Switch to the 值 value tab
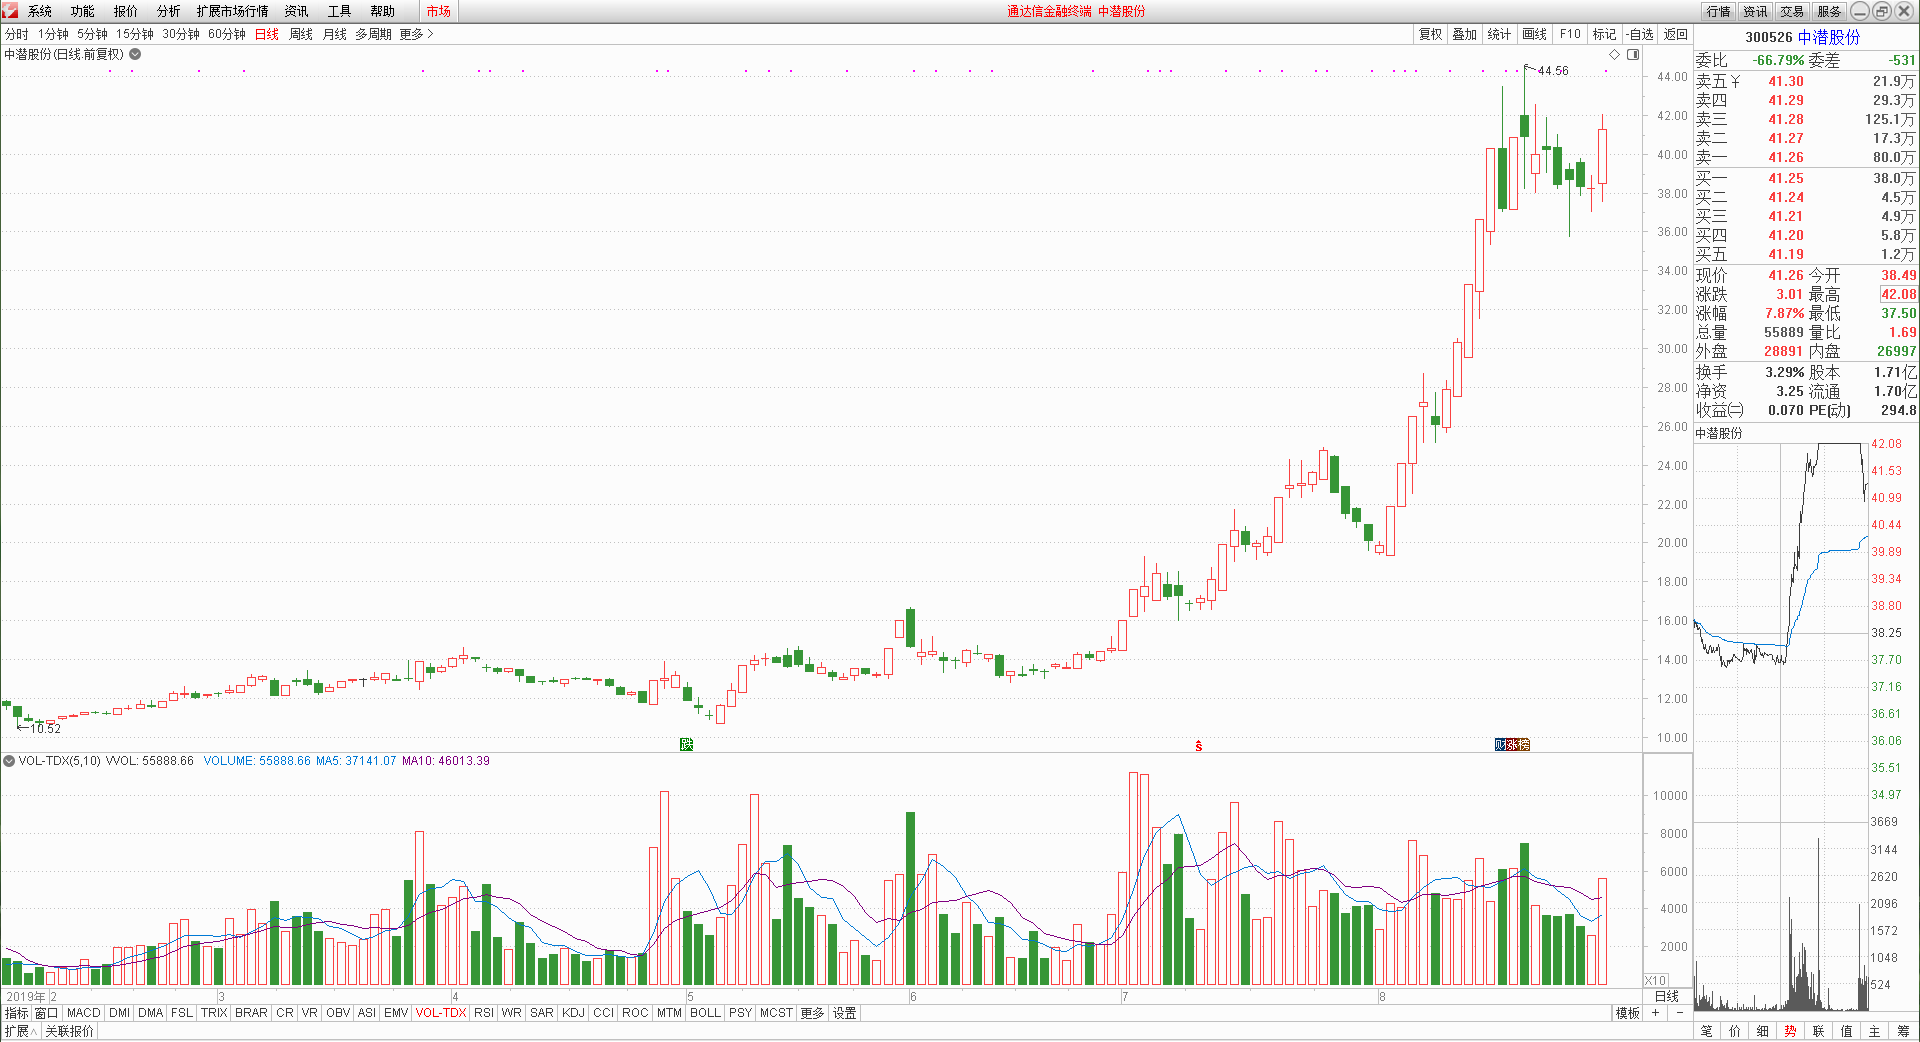 [x=1847, y=1031]
